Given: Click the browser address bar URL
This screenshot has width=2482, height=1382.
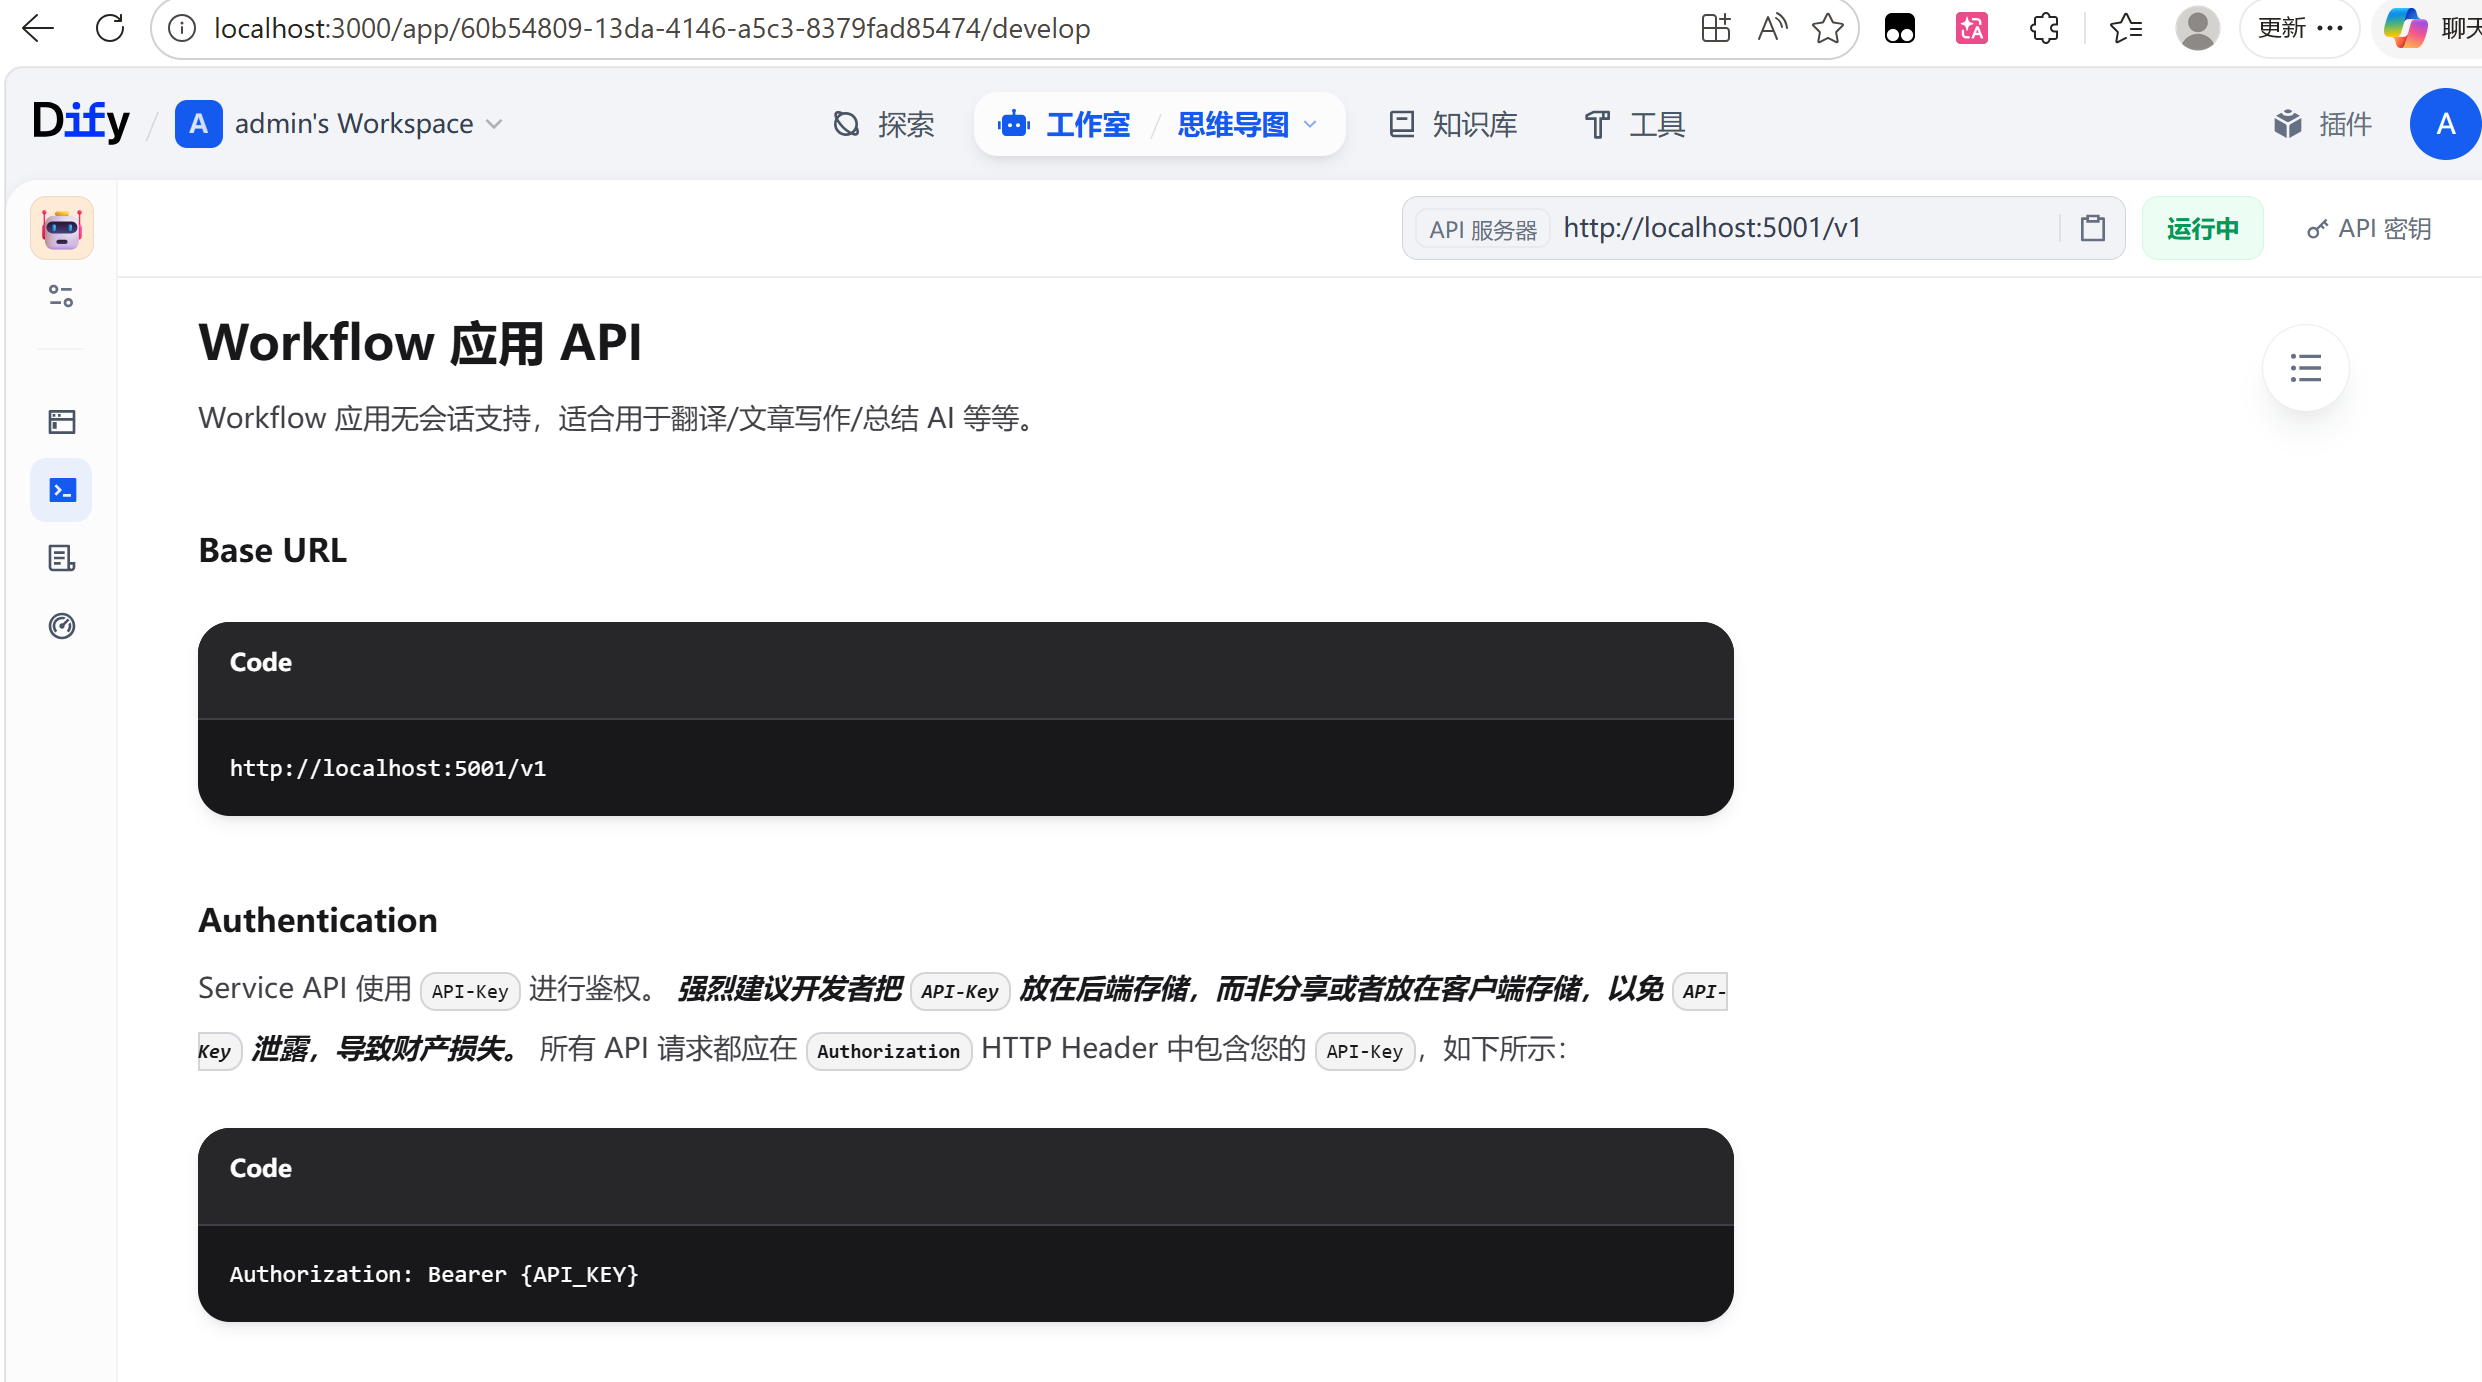Looking at the screenshot, I should [x=652, y=28].
